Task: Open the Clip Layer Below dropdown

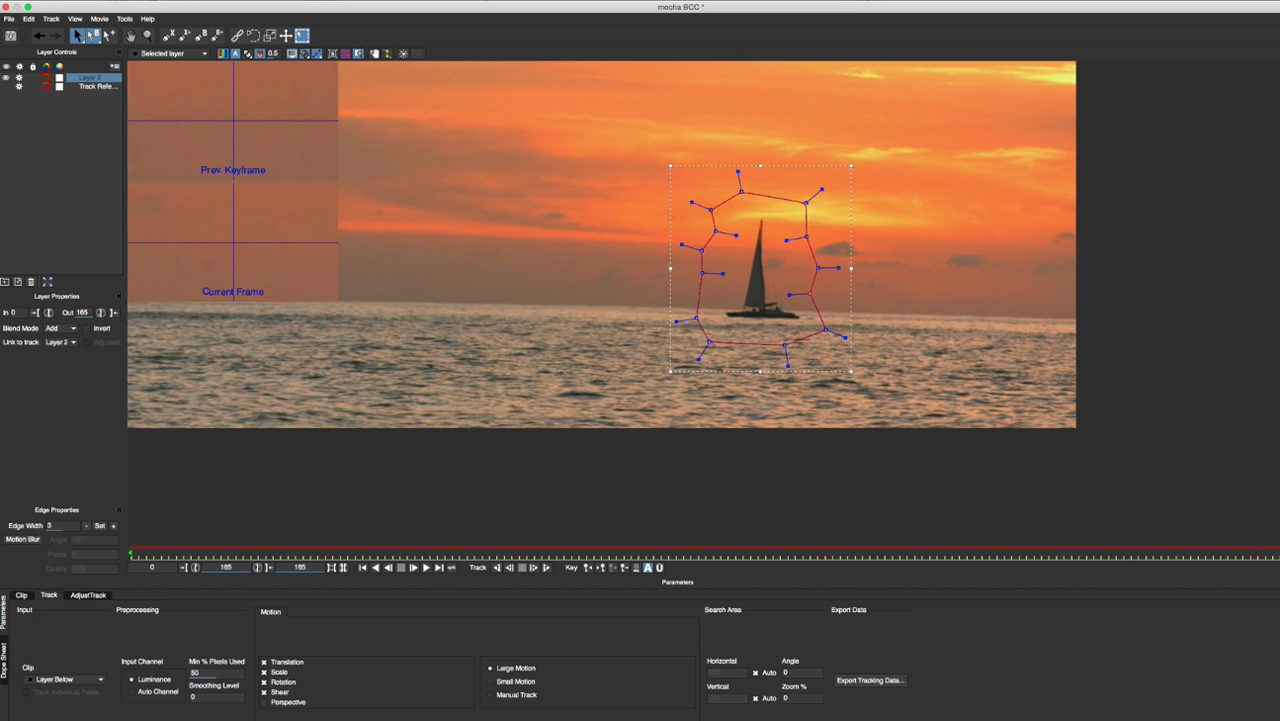Action: (64, 680)
